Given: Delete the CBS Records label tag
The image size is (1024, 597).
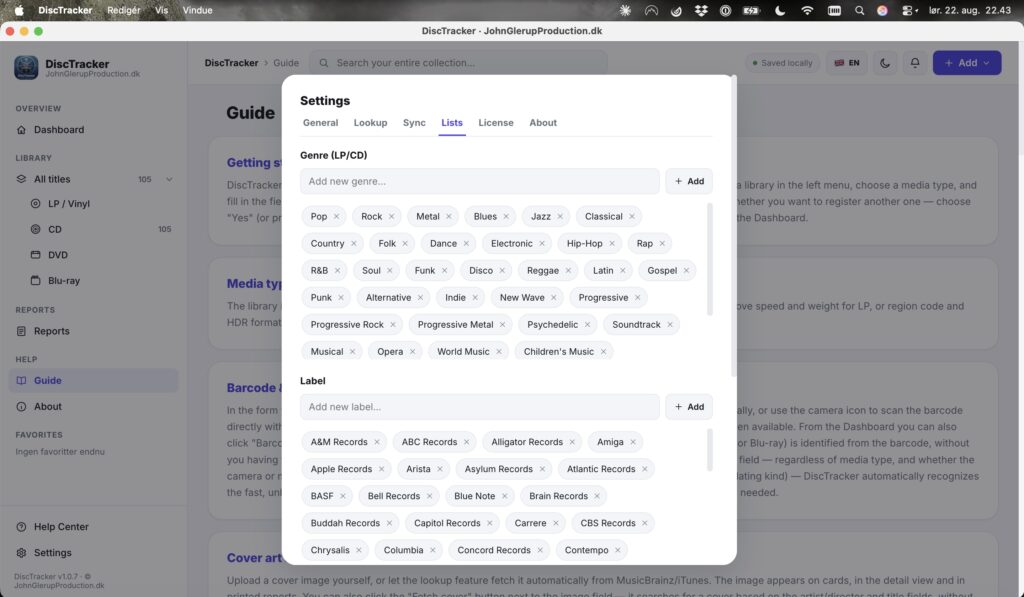Looking at the screenshot, I should [645, 523].
